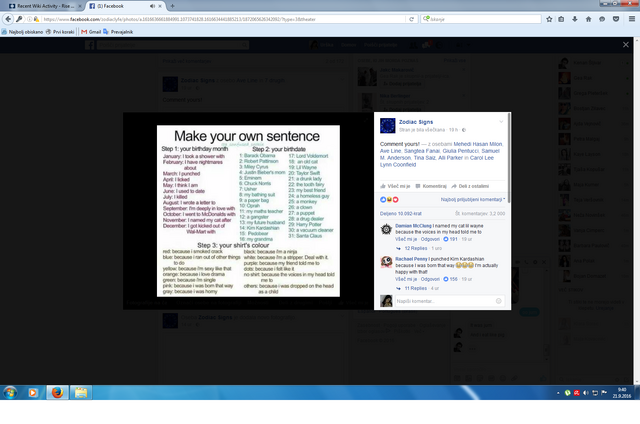Image resolution: width=640 pixels, height=424 pixels.
Task: Open the clock showing 9:40
Action: 622,390
